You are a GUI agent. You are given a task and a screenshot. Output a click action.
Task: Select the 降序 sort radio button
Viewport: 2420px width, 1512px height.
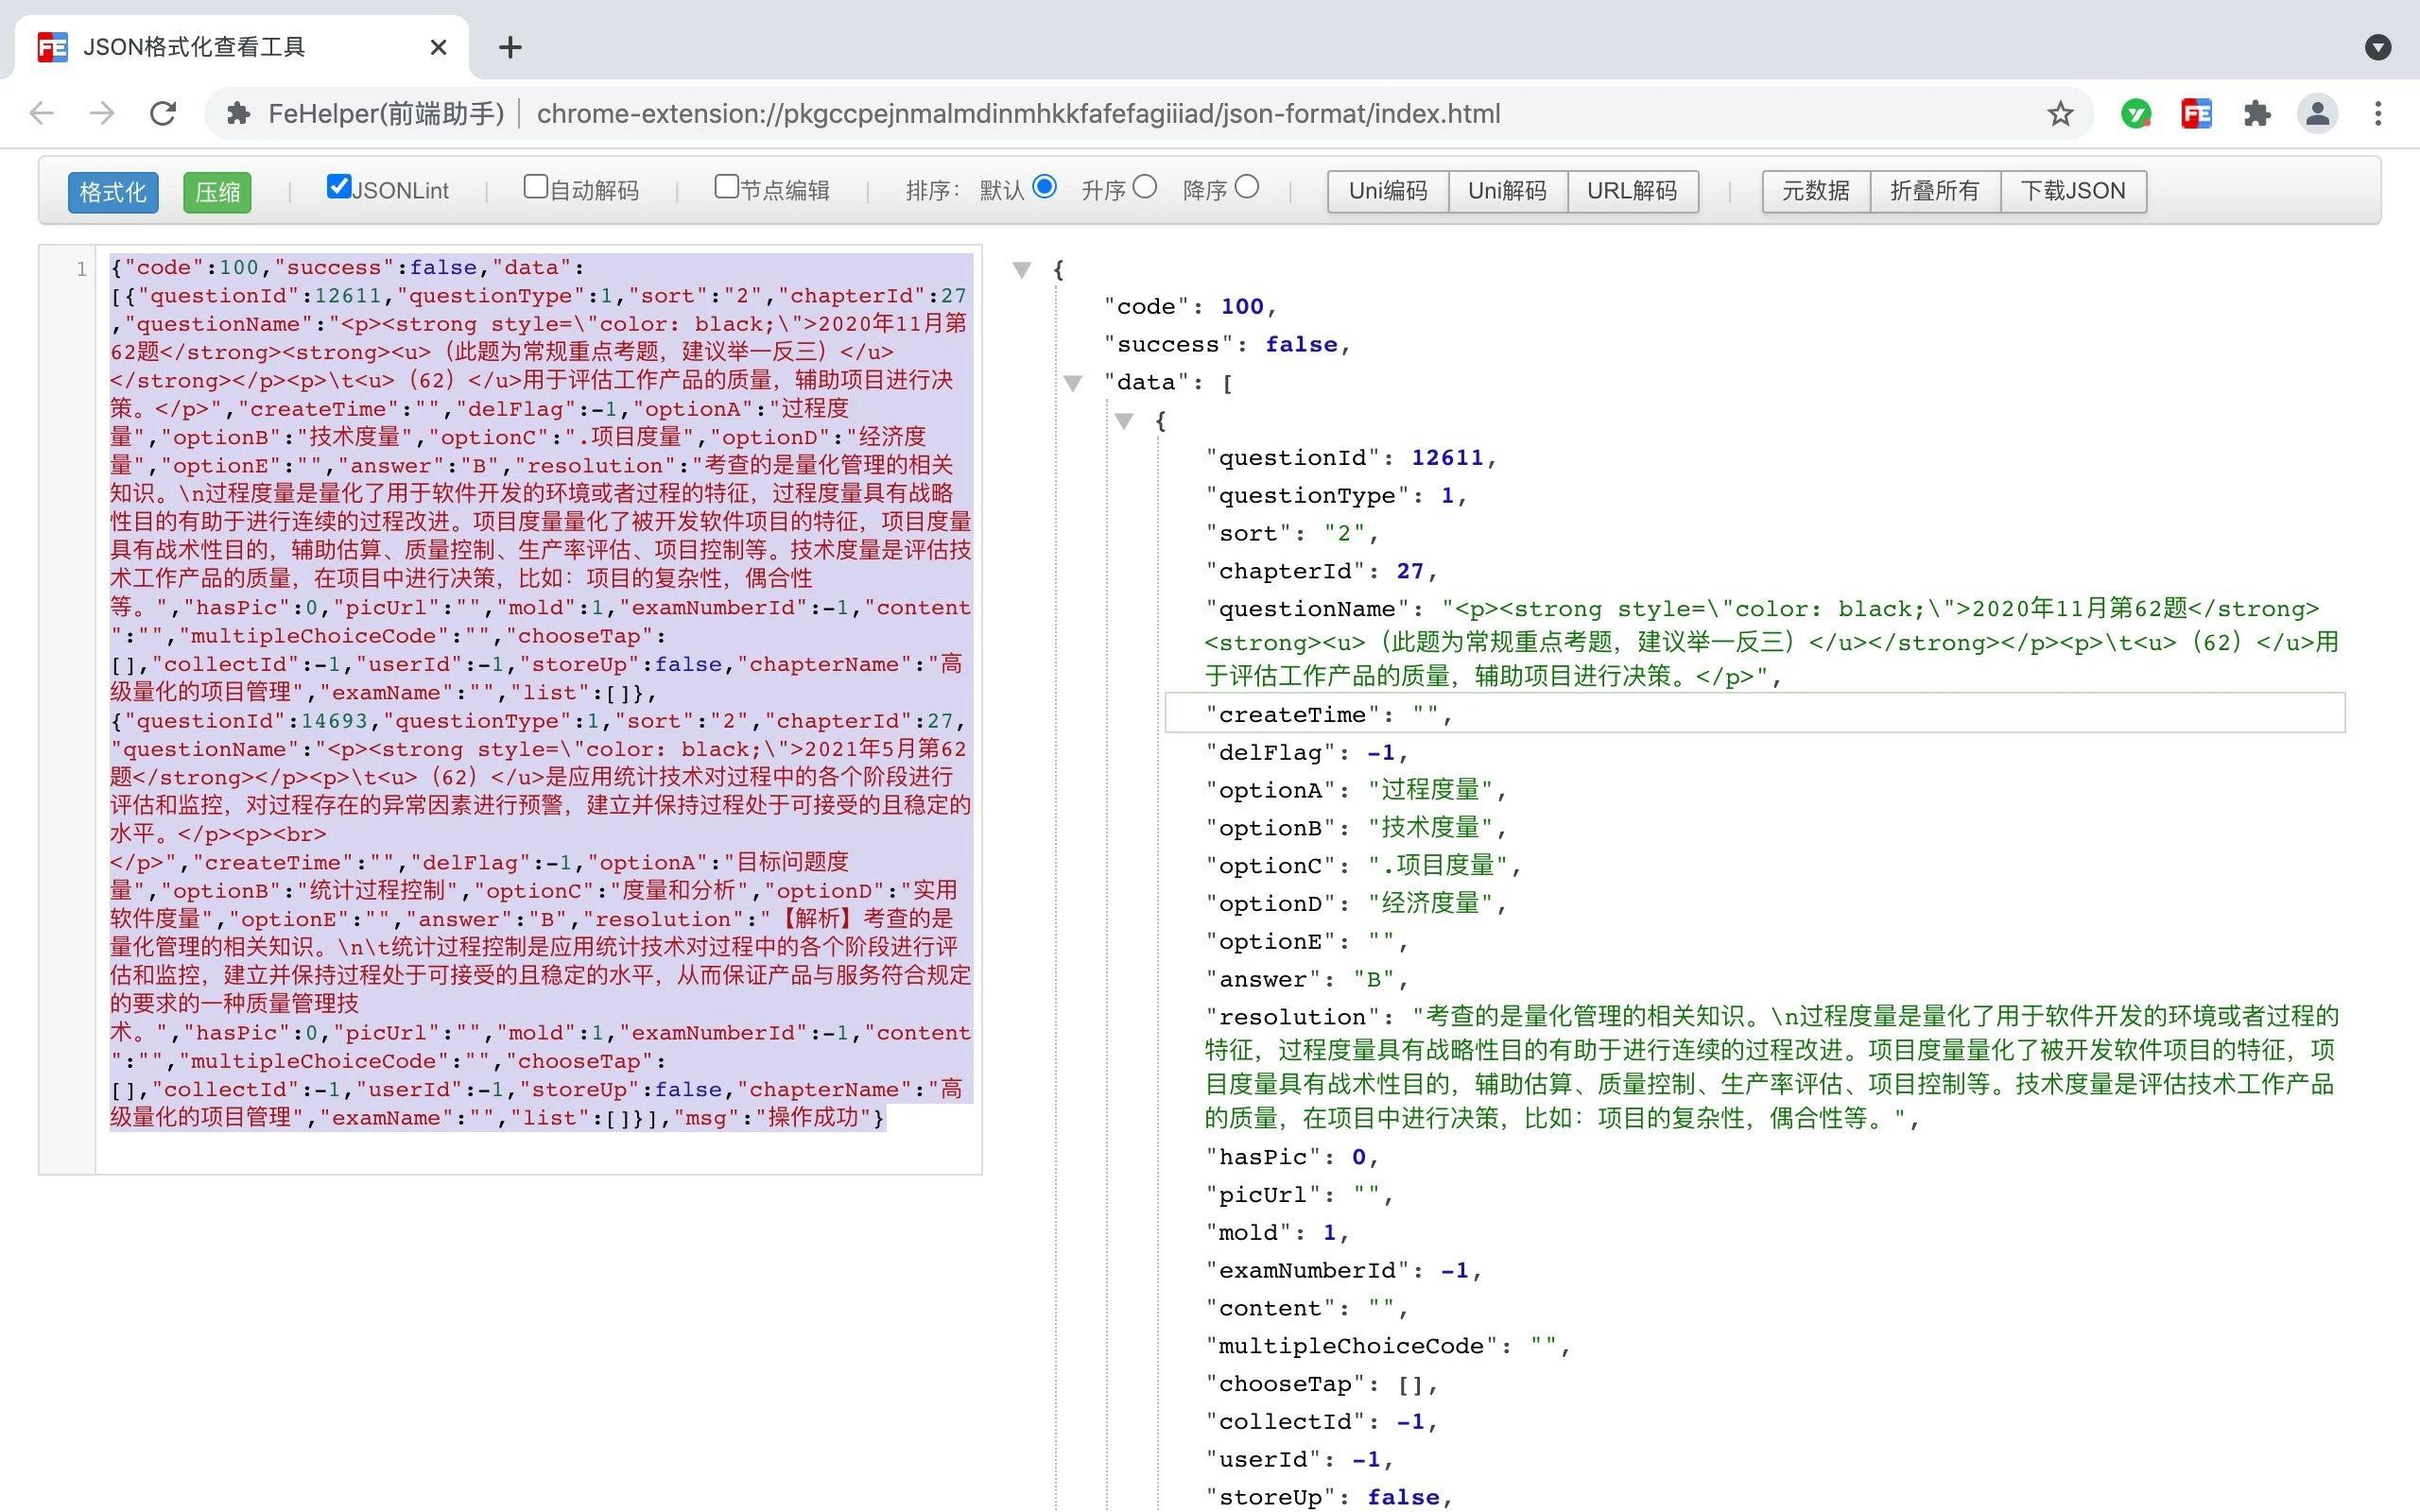point(1246,187)
